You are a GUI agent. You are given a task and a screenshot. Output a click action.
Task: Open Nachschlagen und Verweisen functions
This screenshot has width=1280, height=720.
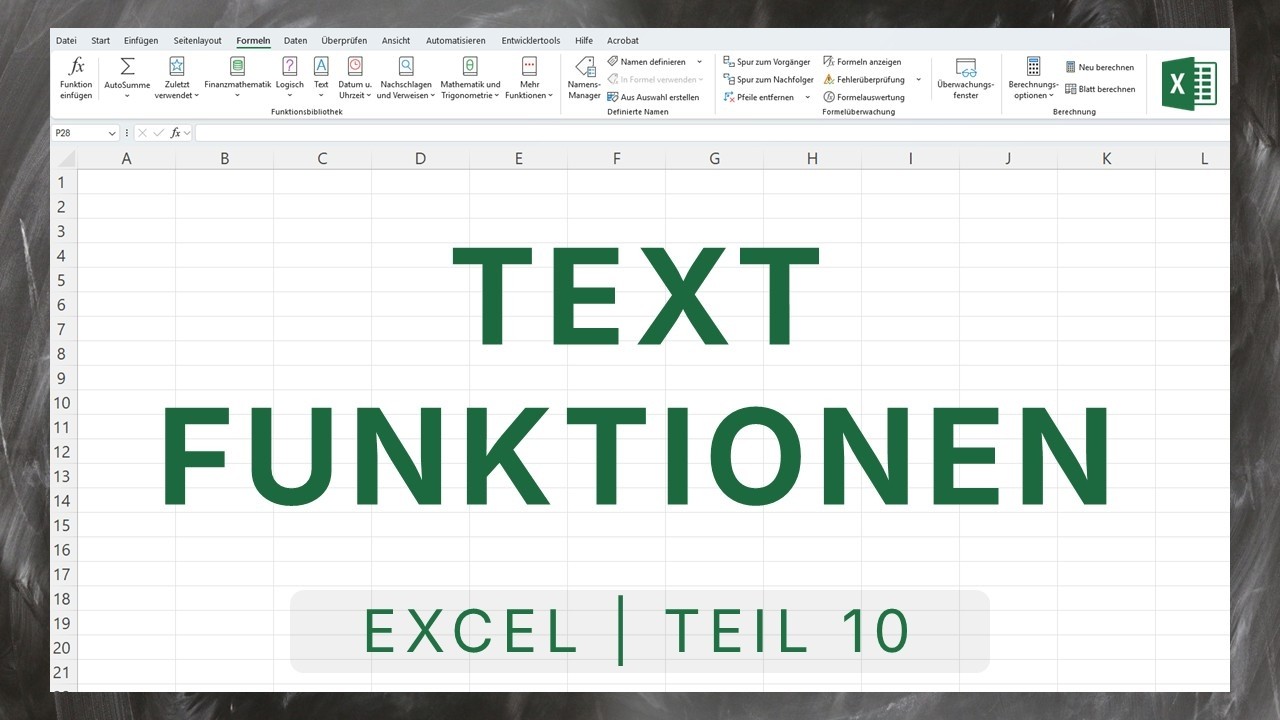[406, 78]
